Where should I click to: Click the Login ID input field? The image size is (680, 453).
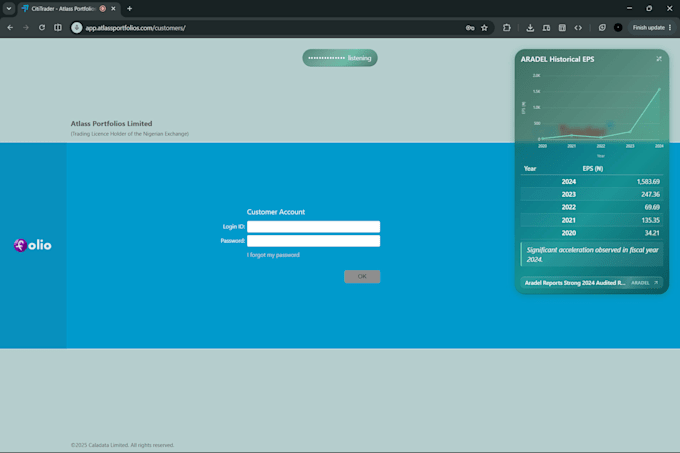[313, 227]
